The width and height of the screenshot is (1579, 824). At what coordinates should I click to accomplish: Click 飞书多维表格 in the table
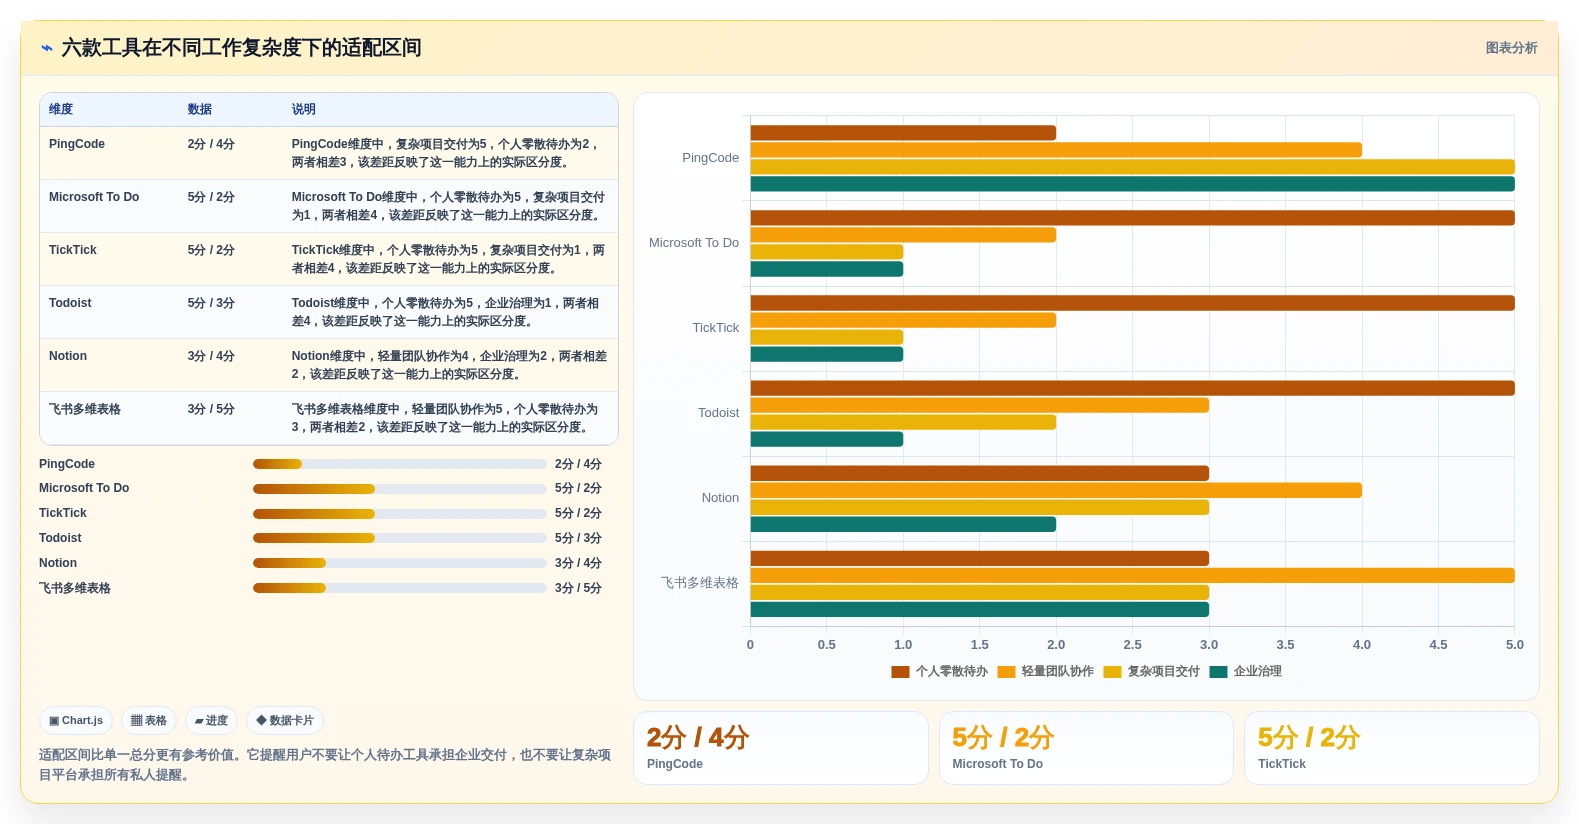pyautogui.click(x=85, y=409)
